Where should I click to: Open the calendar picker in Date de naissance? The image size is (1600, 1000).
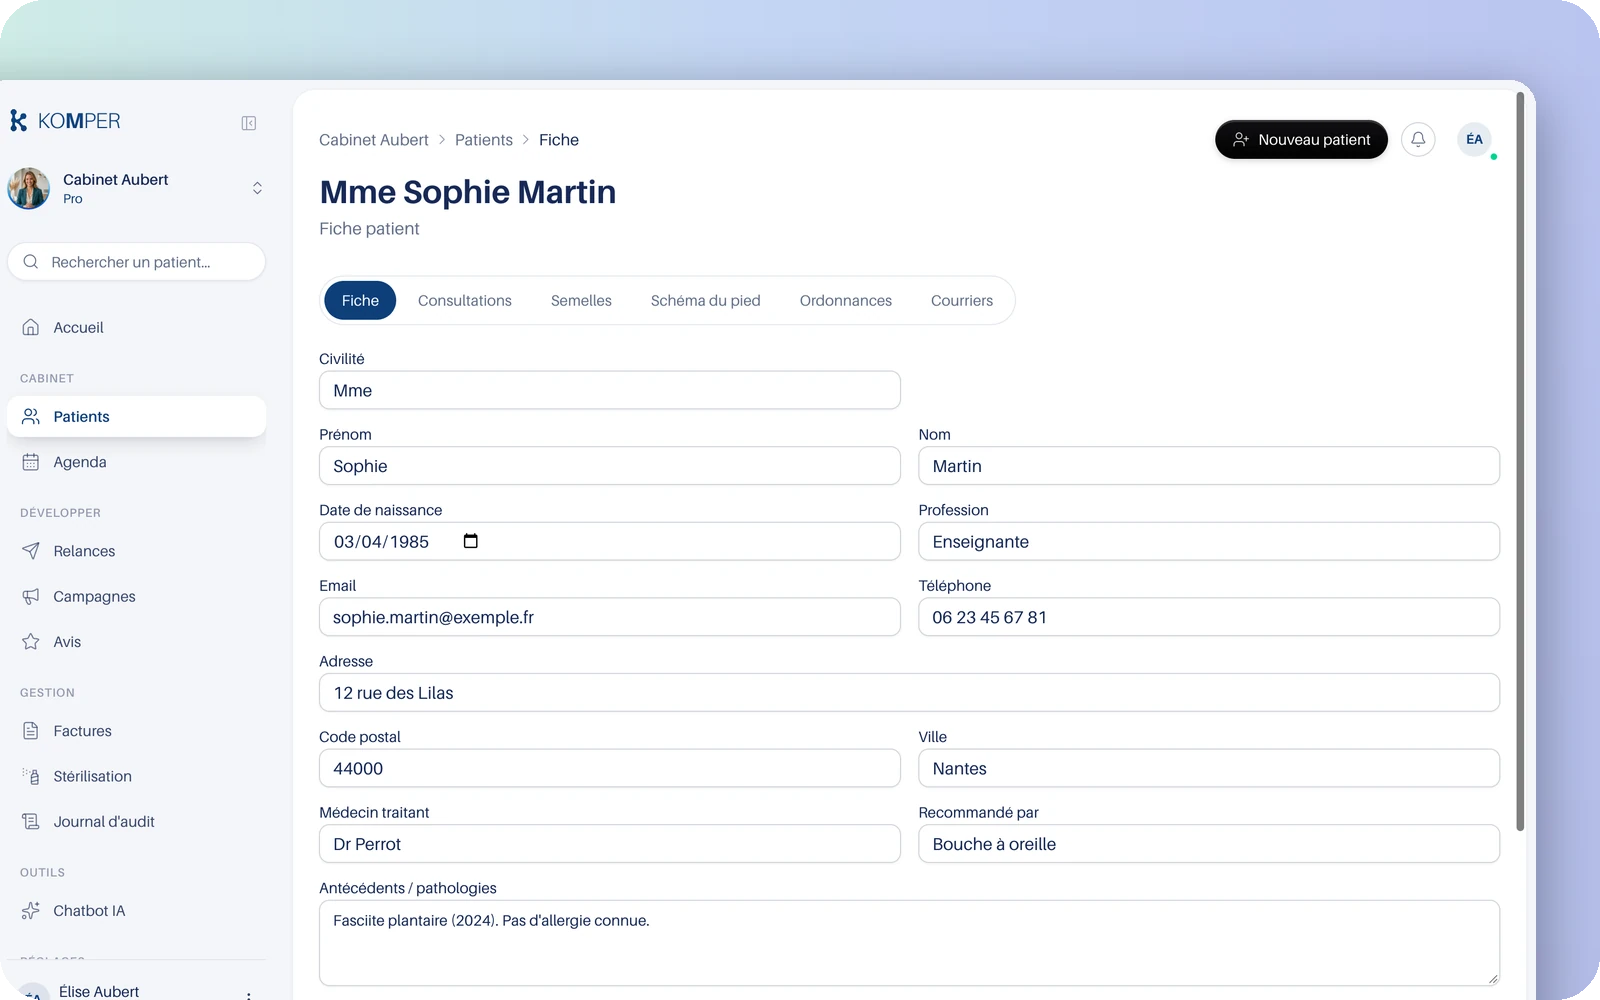coord(471,541)
